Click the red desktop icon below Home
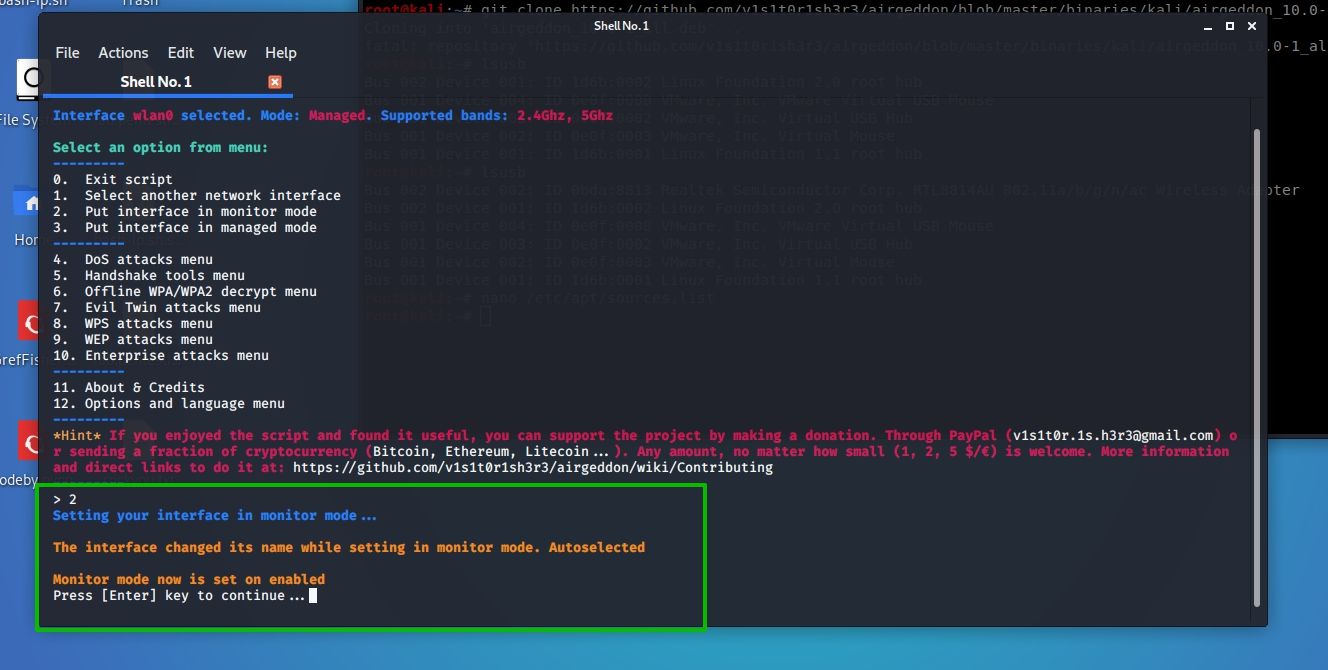This screenshot has height=670, width=1328. [29, 321]
